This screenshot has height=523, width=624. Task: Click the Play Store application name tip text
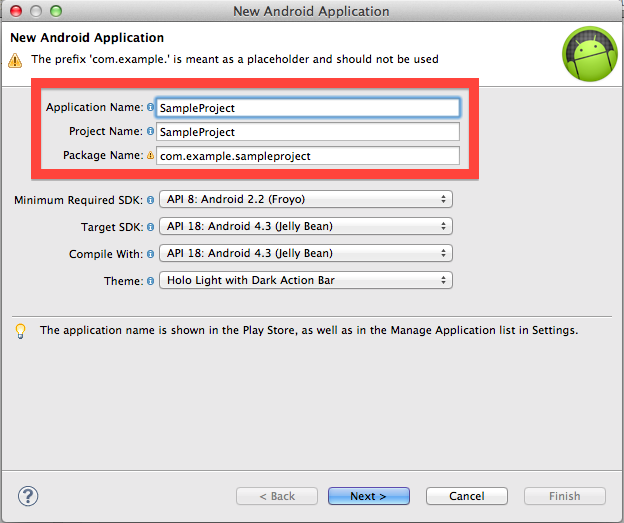(309, 330)
